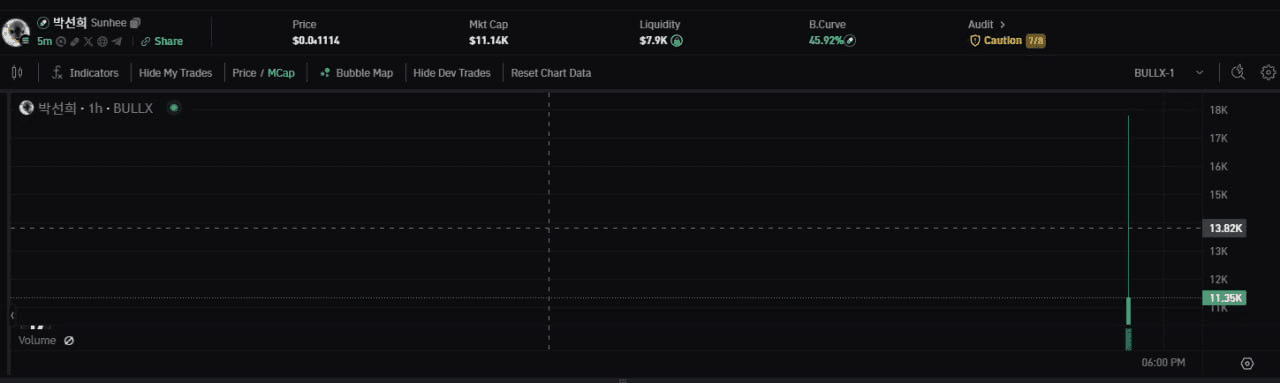The width and height of the screenshot is (1280, 383).
Task: Expand the left side panel arrow
Action: [12, 315]
